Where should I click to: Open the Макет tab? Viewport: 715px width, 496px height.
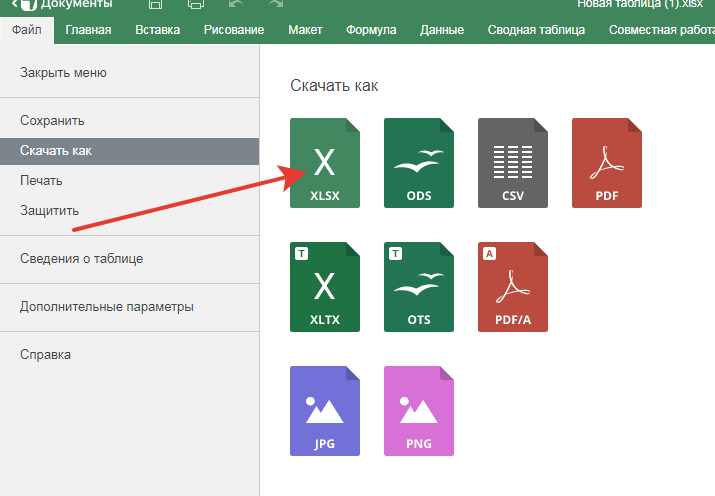[x=305, y=30]
